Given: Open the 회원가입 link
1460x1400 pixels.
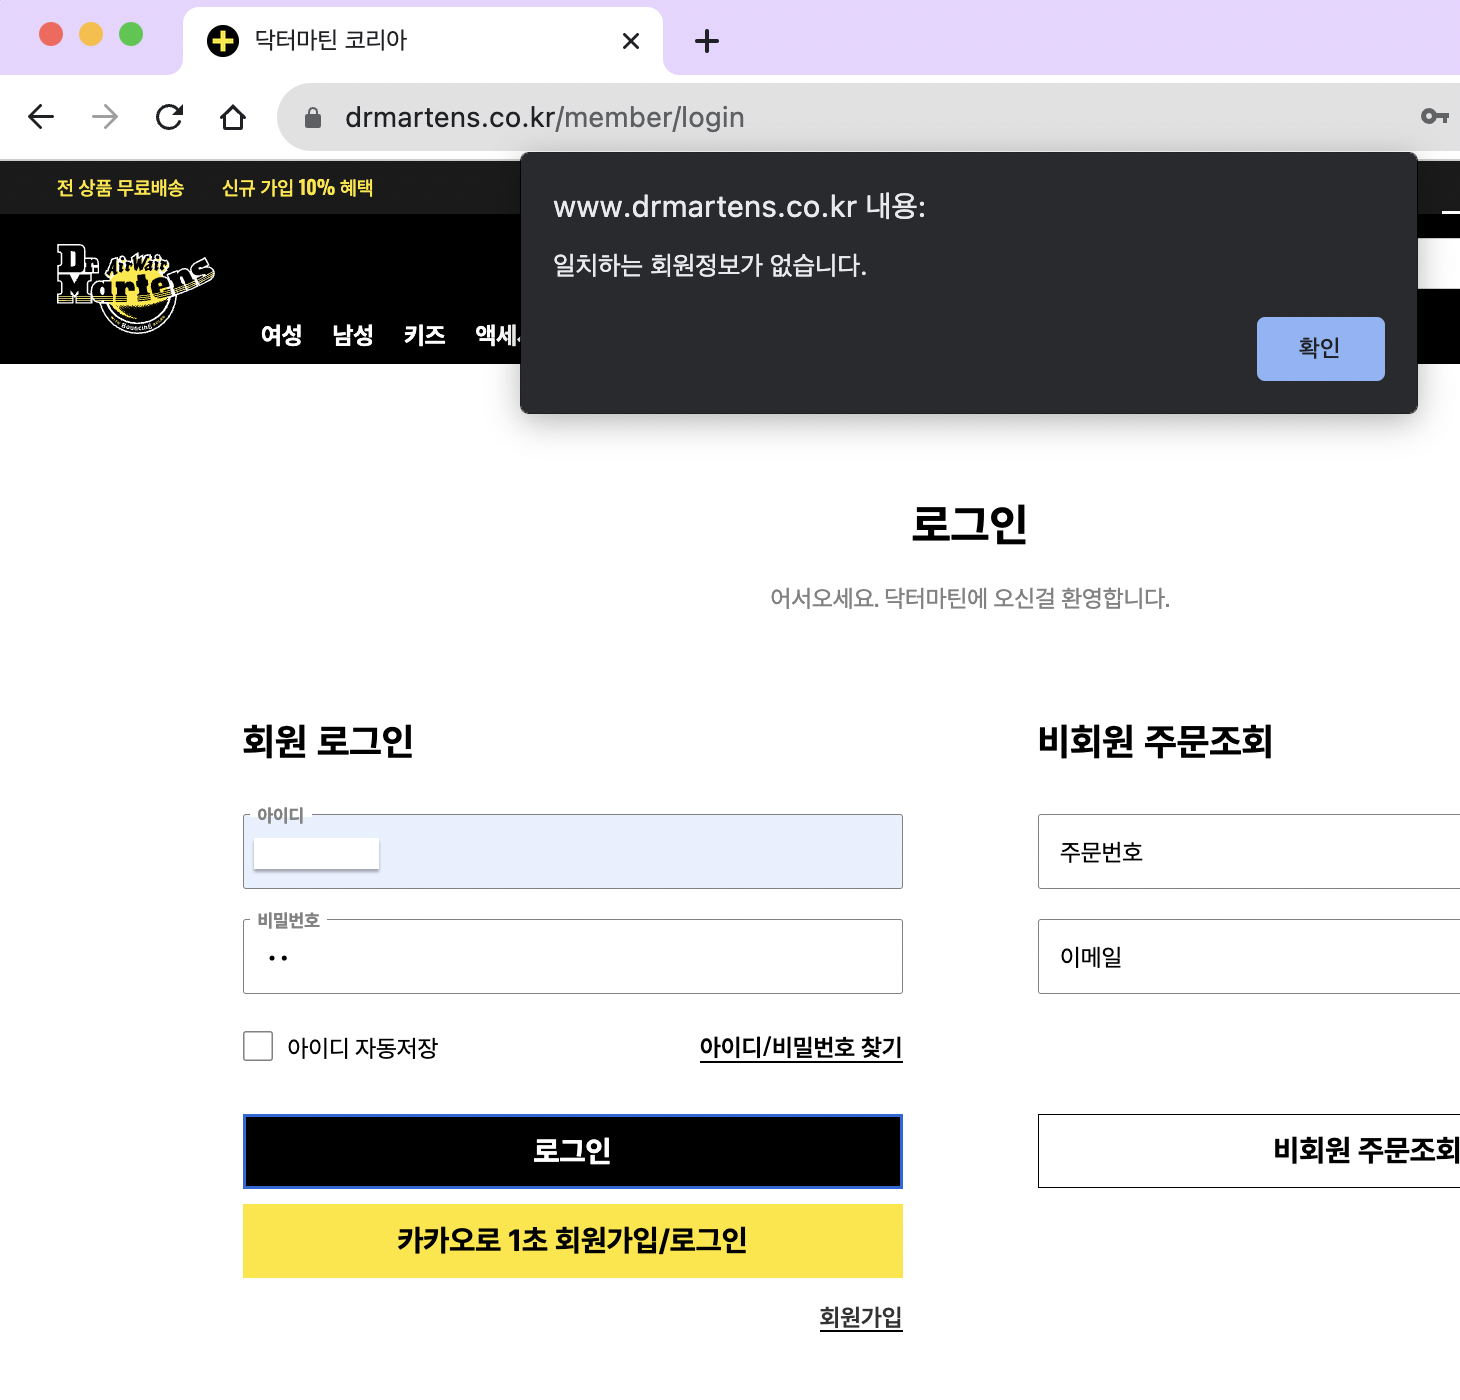Looking at the screenshot, I should pyautogui.click(x=861, y=1317).
